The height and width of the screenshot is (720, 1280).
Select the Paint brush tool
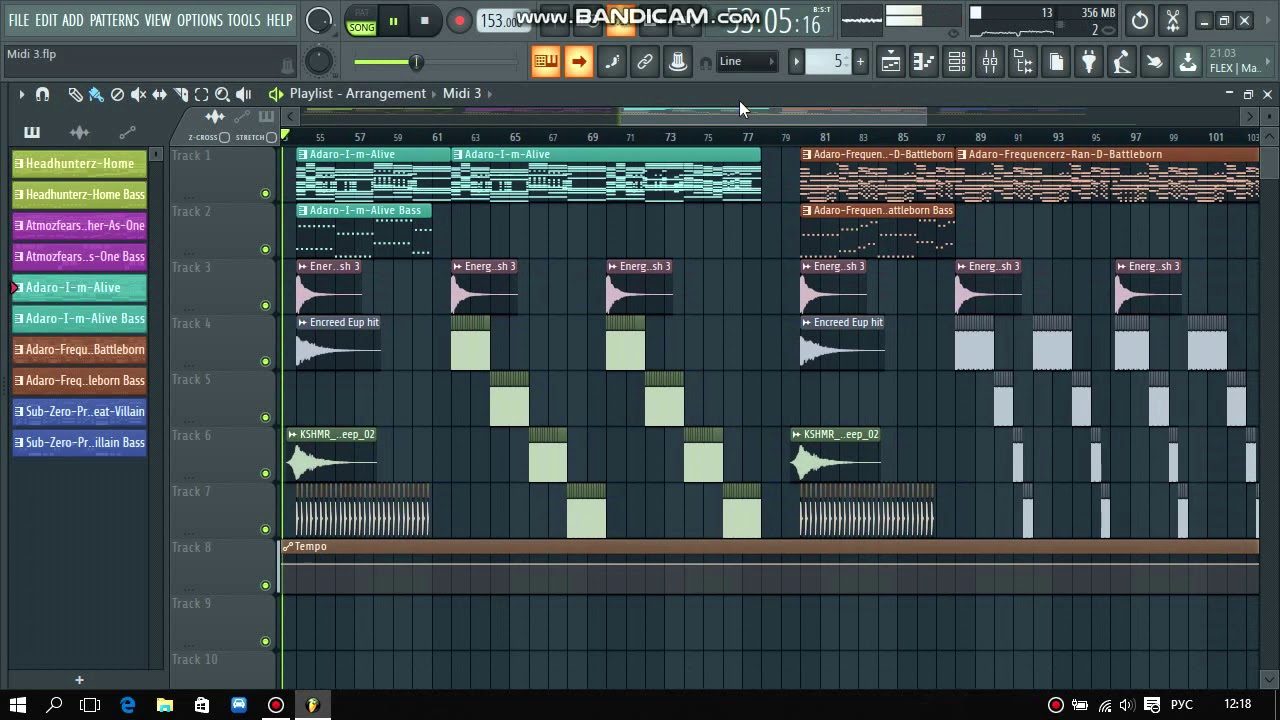pyautogui.click(x=96, y=94)
